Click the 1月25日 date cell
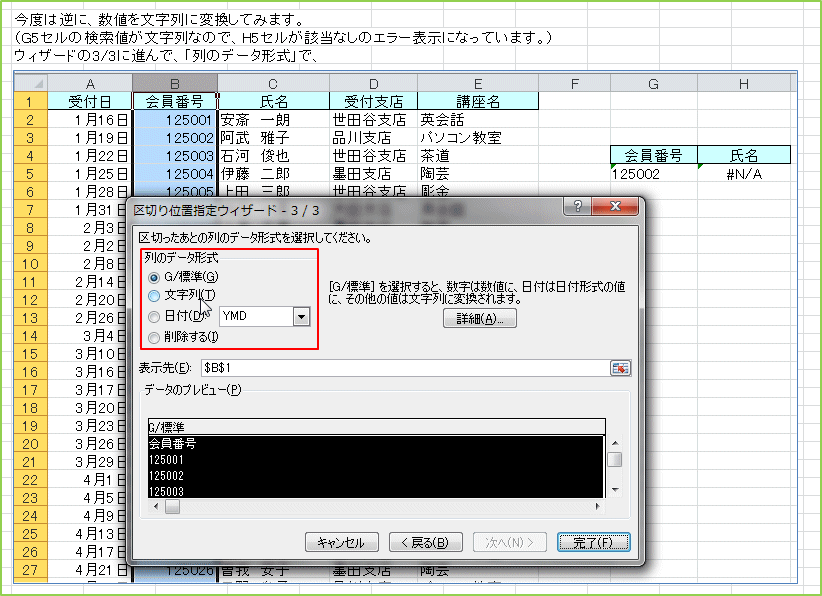The height and width of the screenshot is (596, 822). [x=90, y=174]
